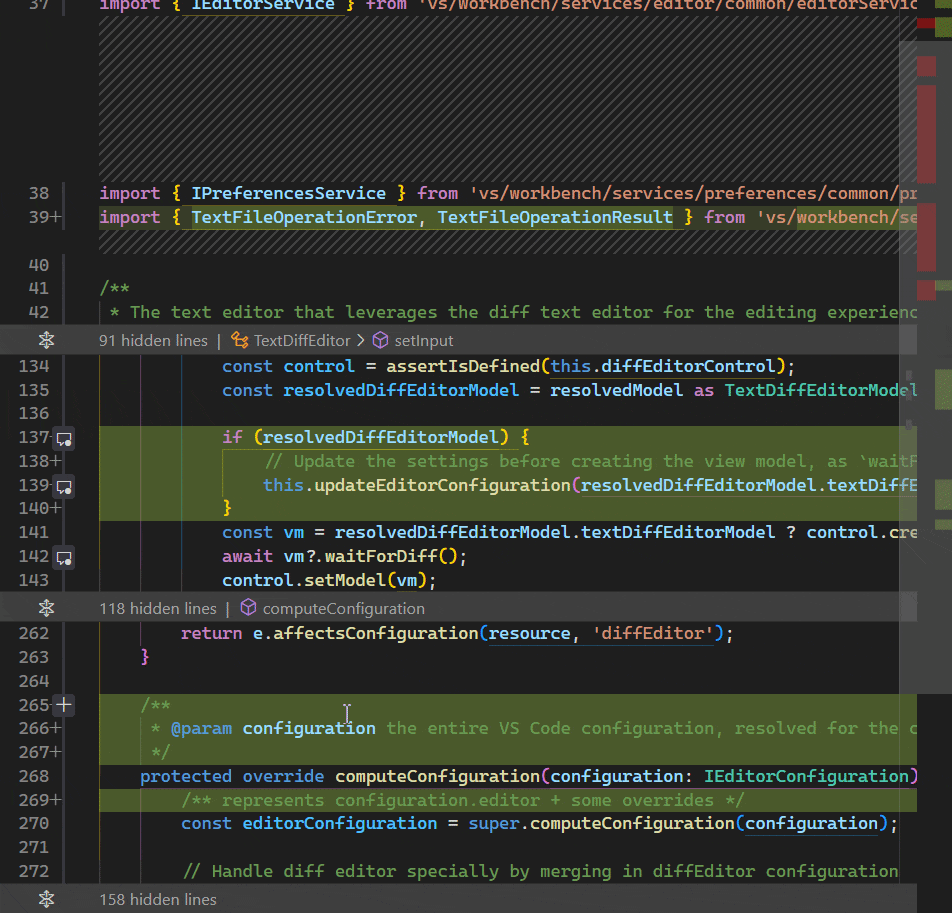Select computeConfiguration in the breadcrumb bar
Screen dimensions: 952x913
pos(345,607)
